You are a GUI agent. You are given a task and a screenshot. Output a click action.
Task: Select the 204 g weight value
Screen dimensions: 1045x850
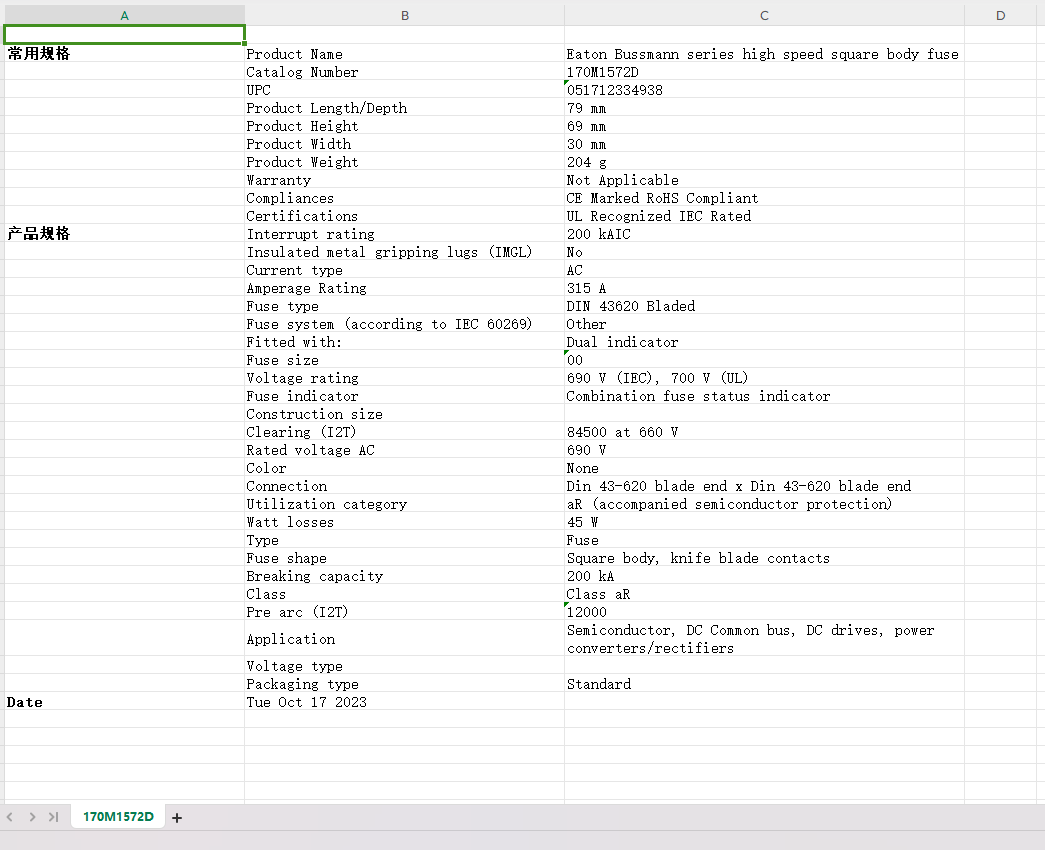point(764,161)
